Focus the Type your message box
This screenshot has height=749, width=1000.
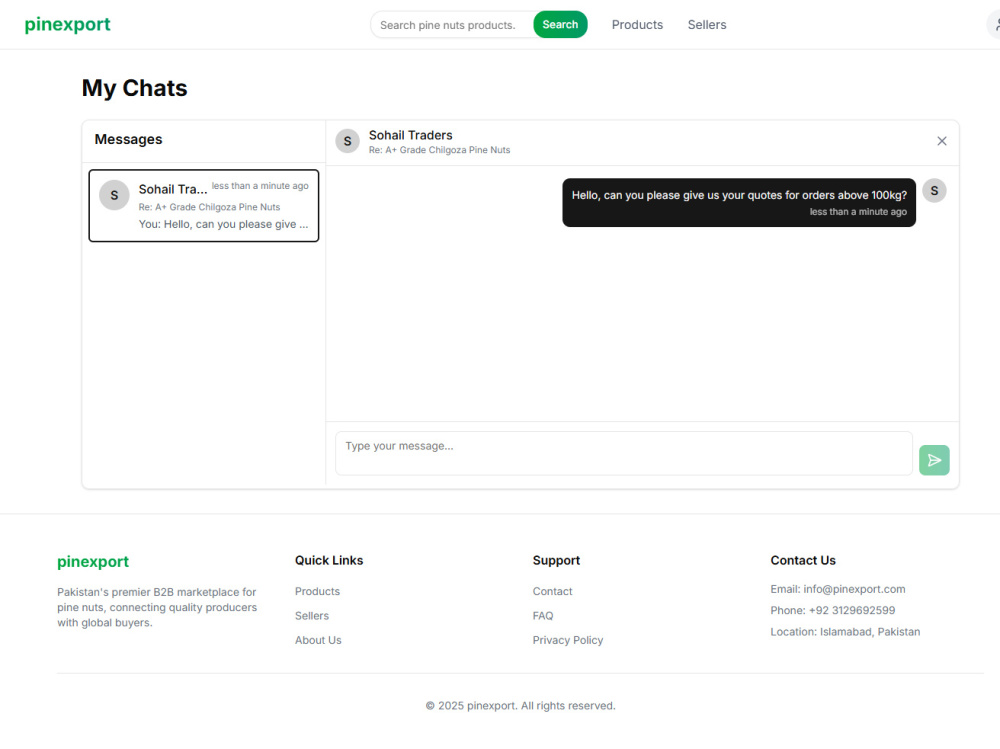click(x=624, y=453)
